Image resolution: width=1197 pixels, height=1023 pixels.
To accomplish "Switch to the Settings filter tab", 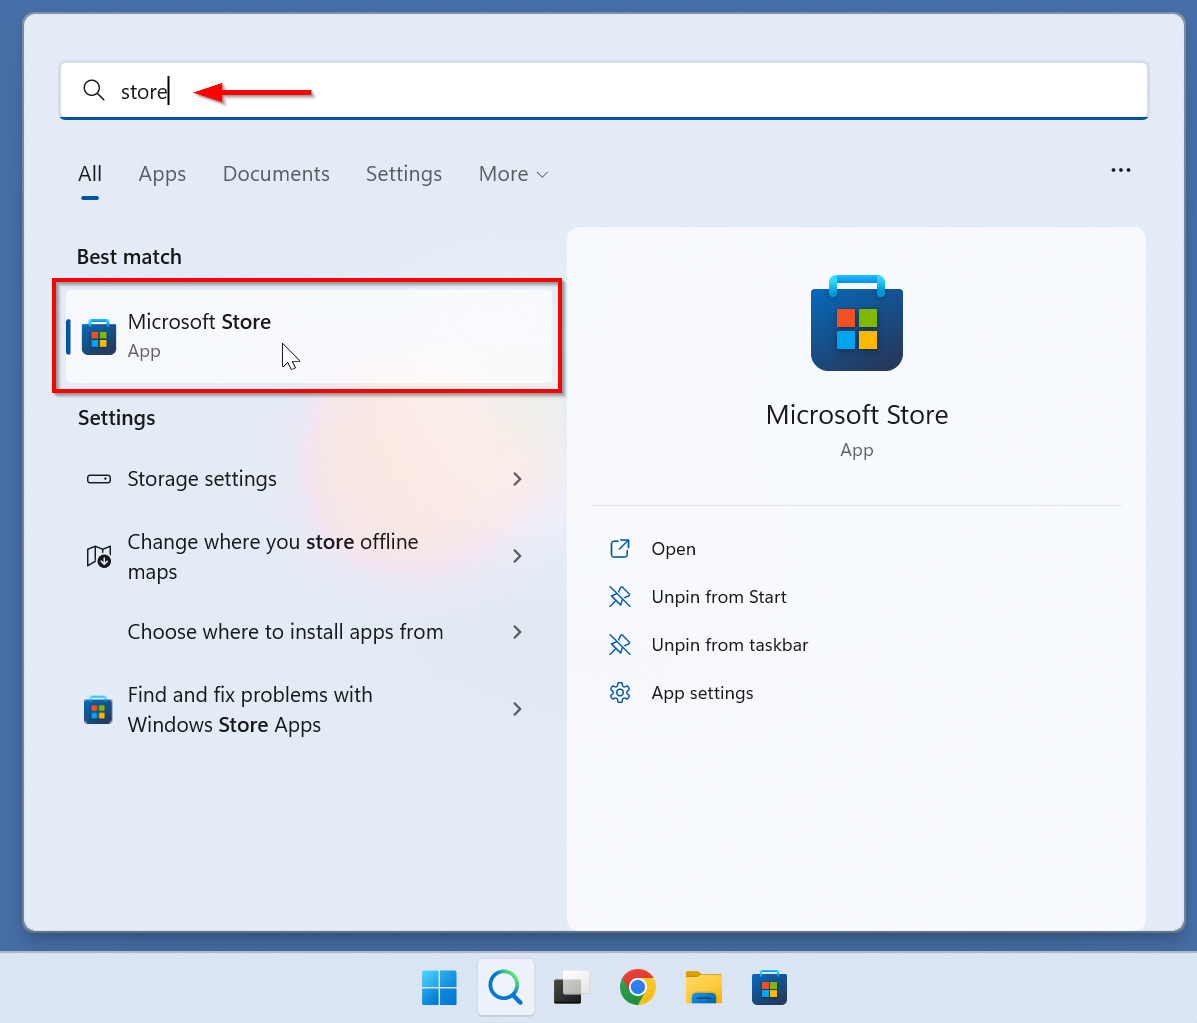I will (404, 174).
